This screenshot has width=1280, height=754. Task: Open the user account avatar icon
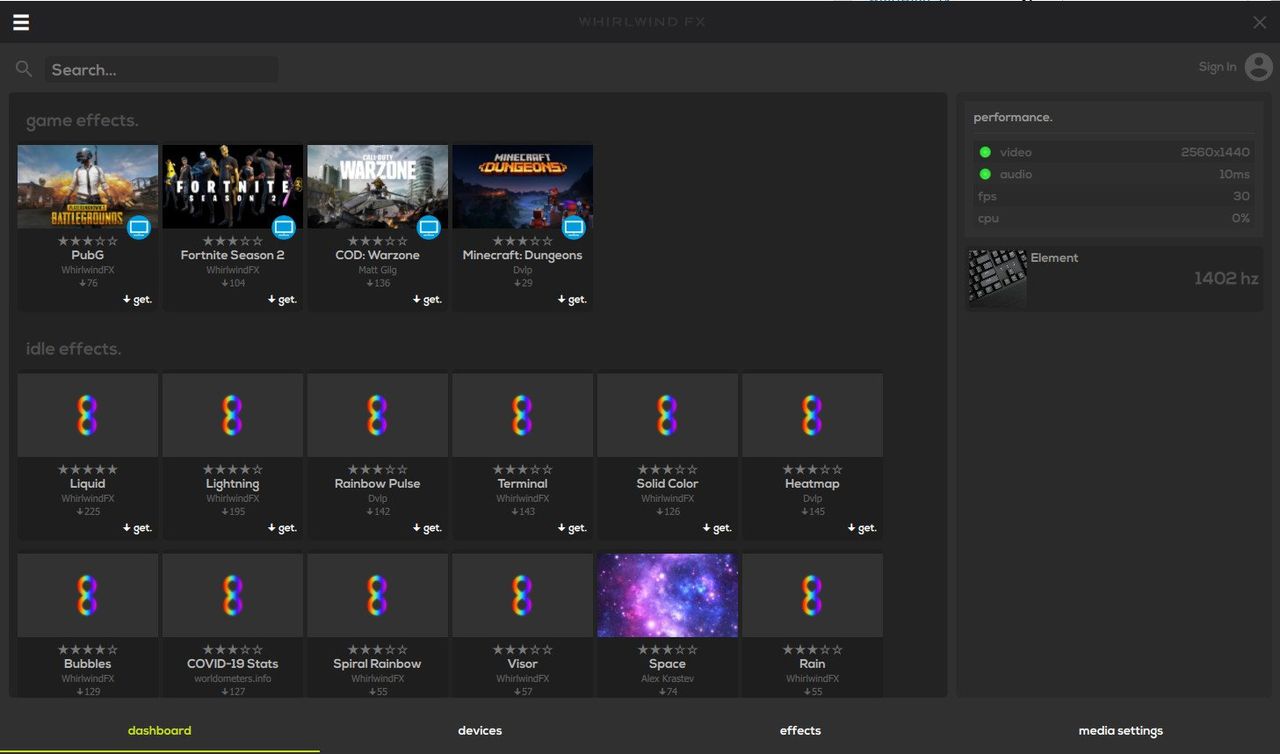1259,67
